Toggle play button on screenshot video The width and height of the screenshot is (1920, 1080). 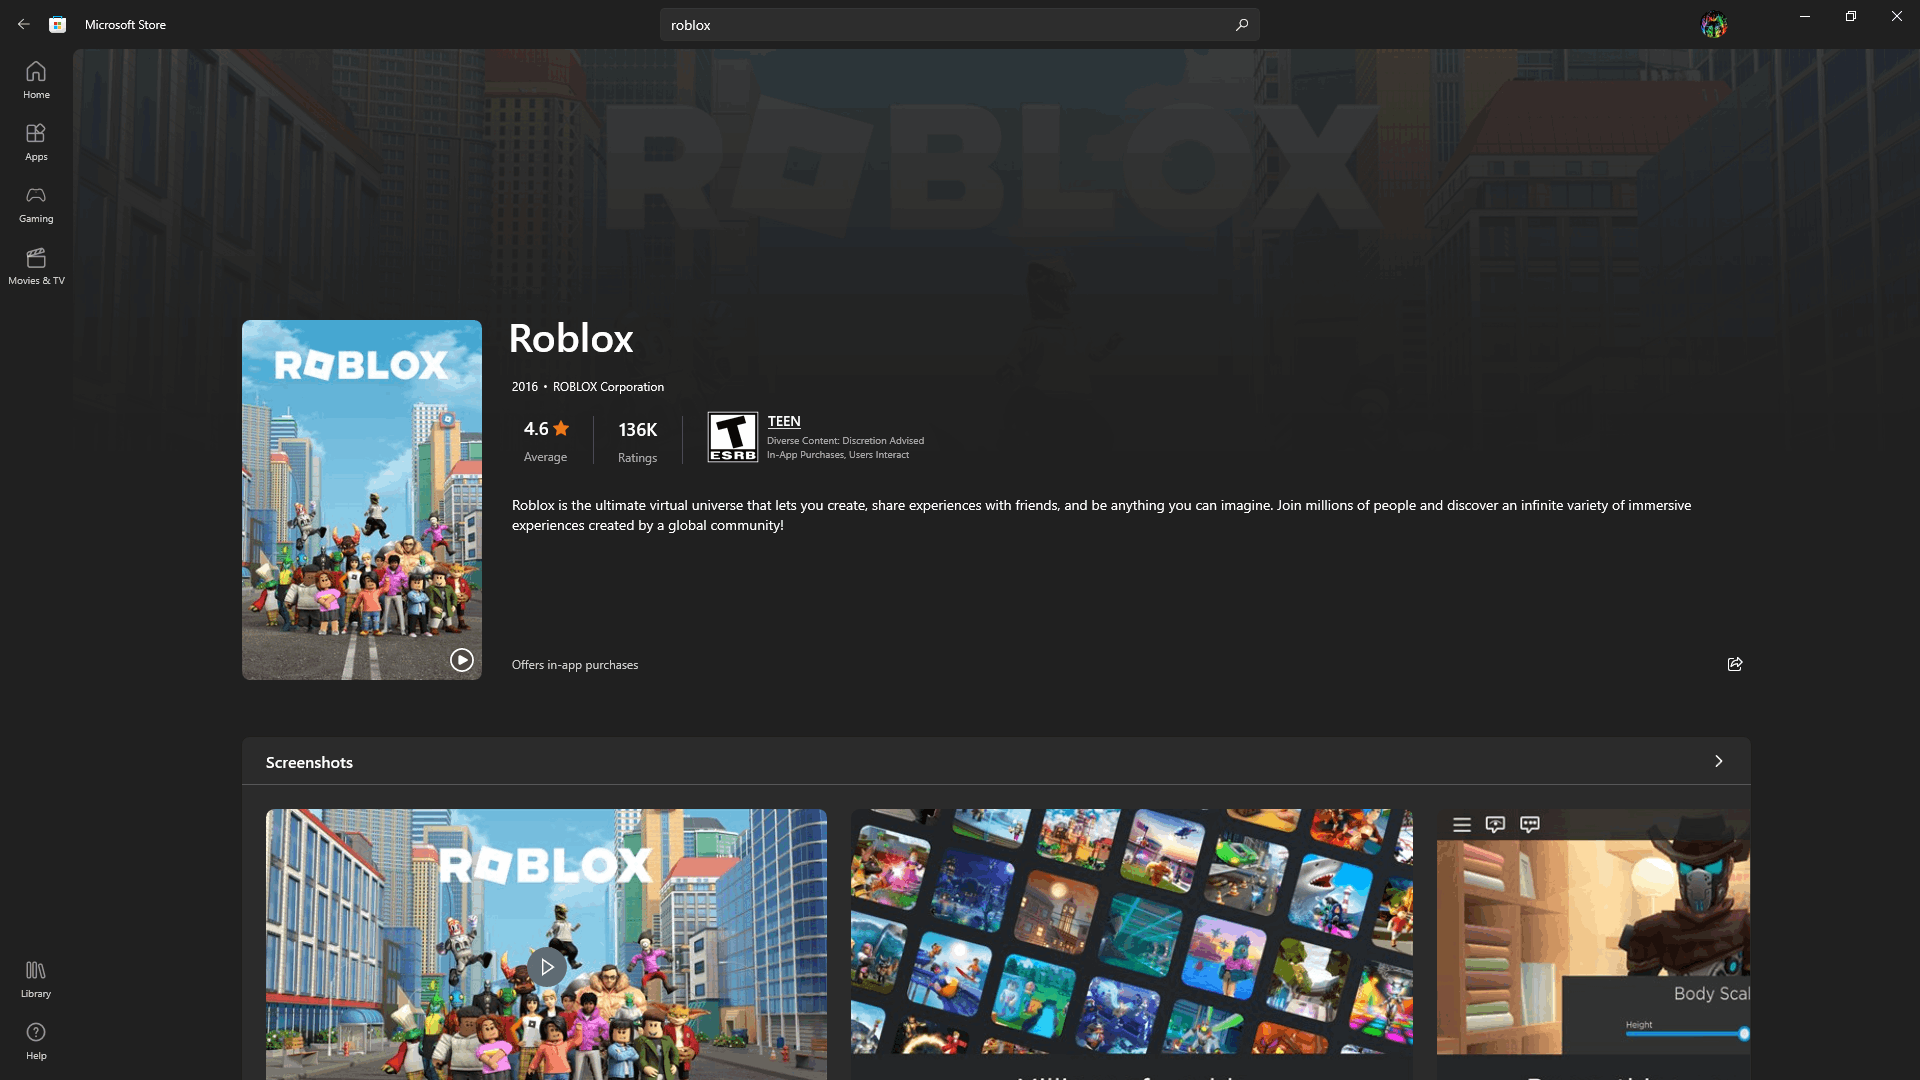click(546, 967)
